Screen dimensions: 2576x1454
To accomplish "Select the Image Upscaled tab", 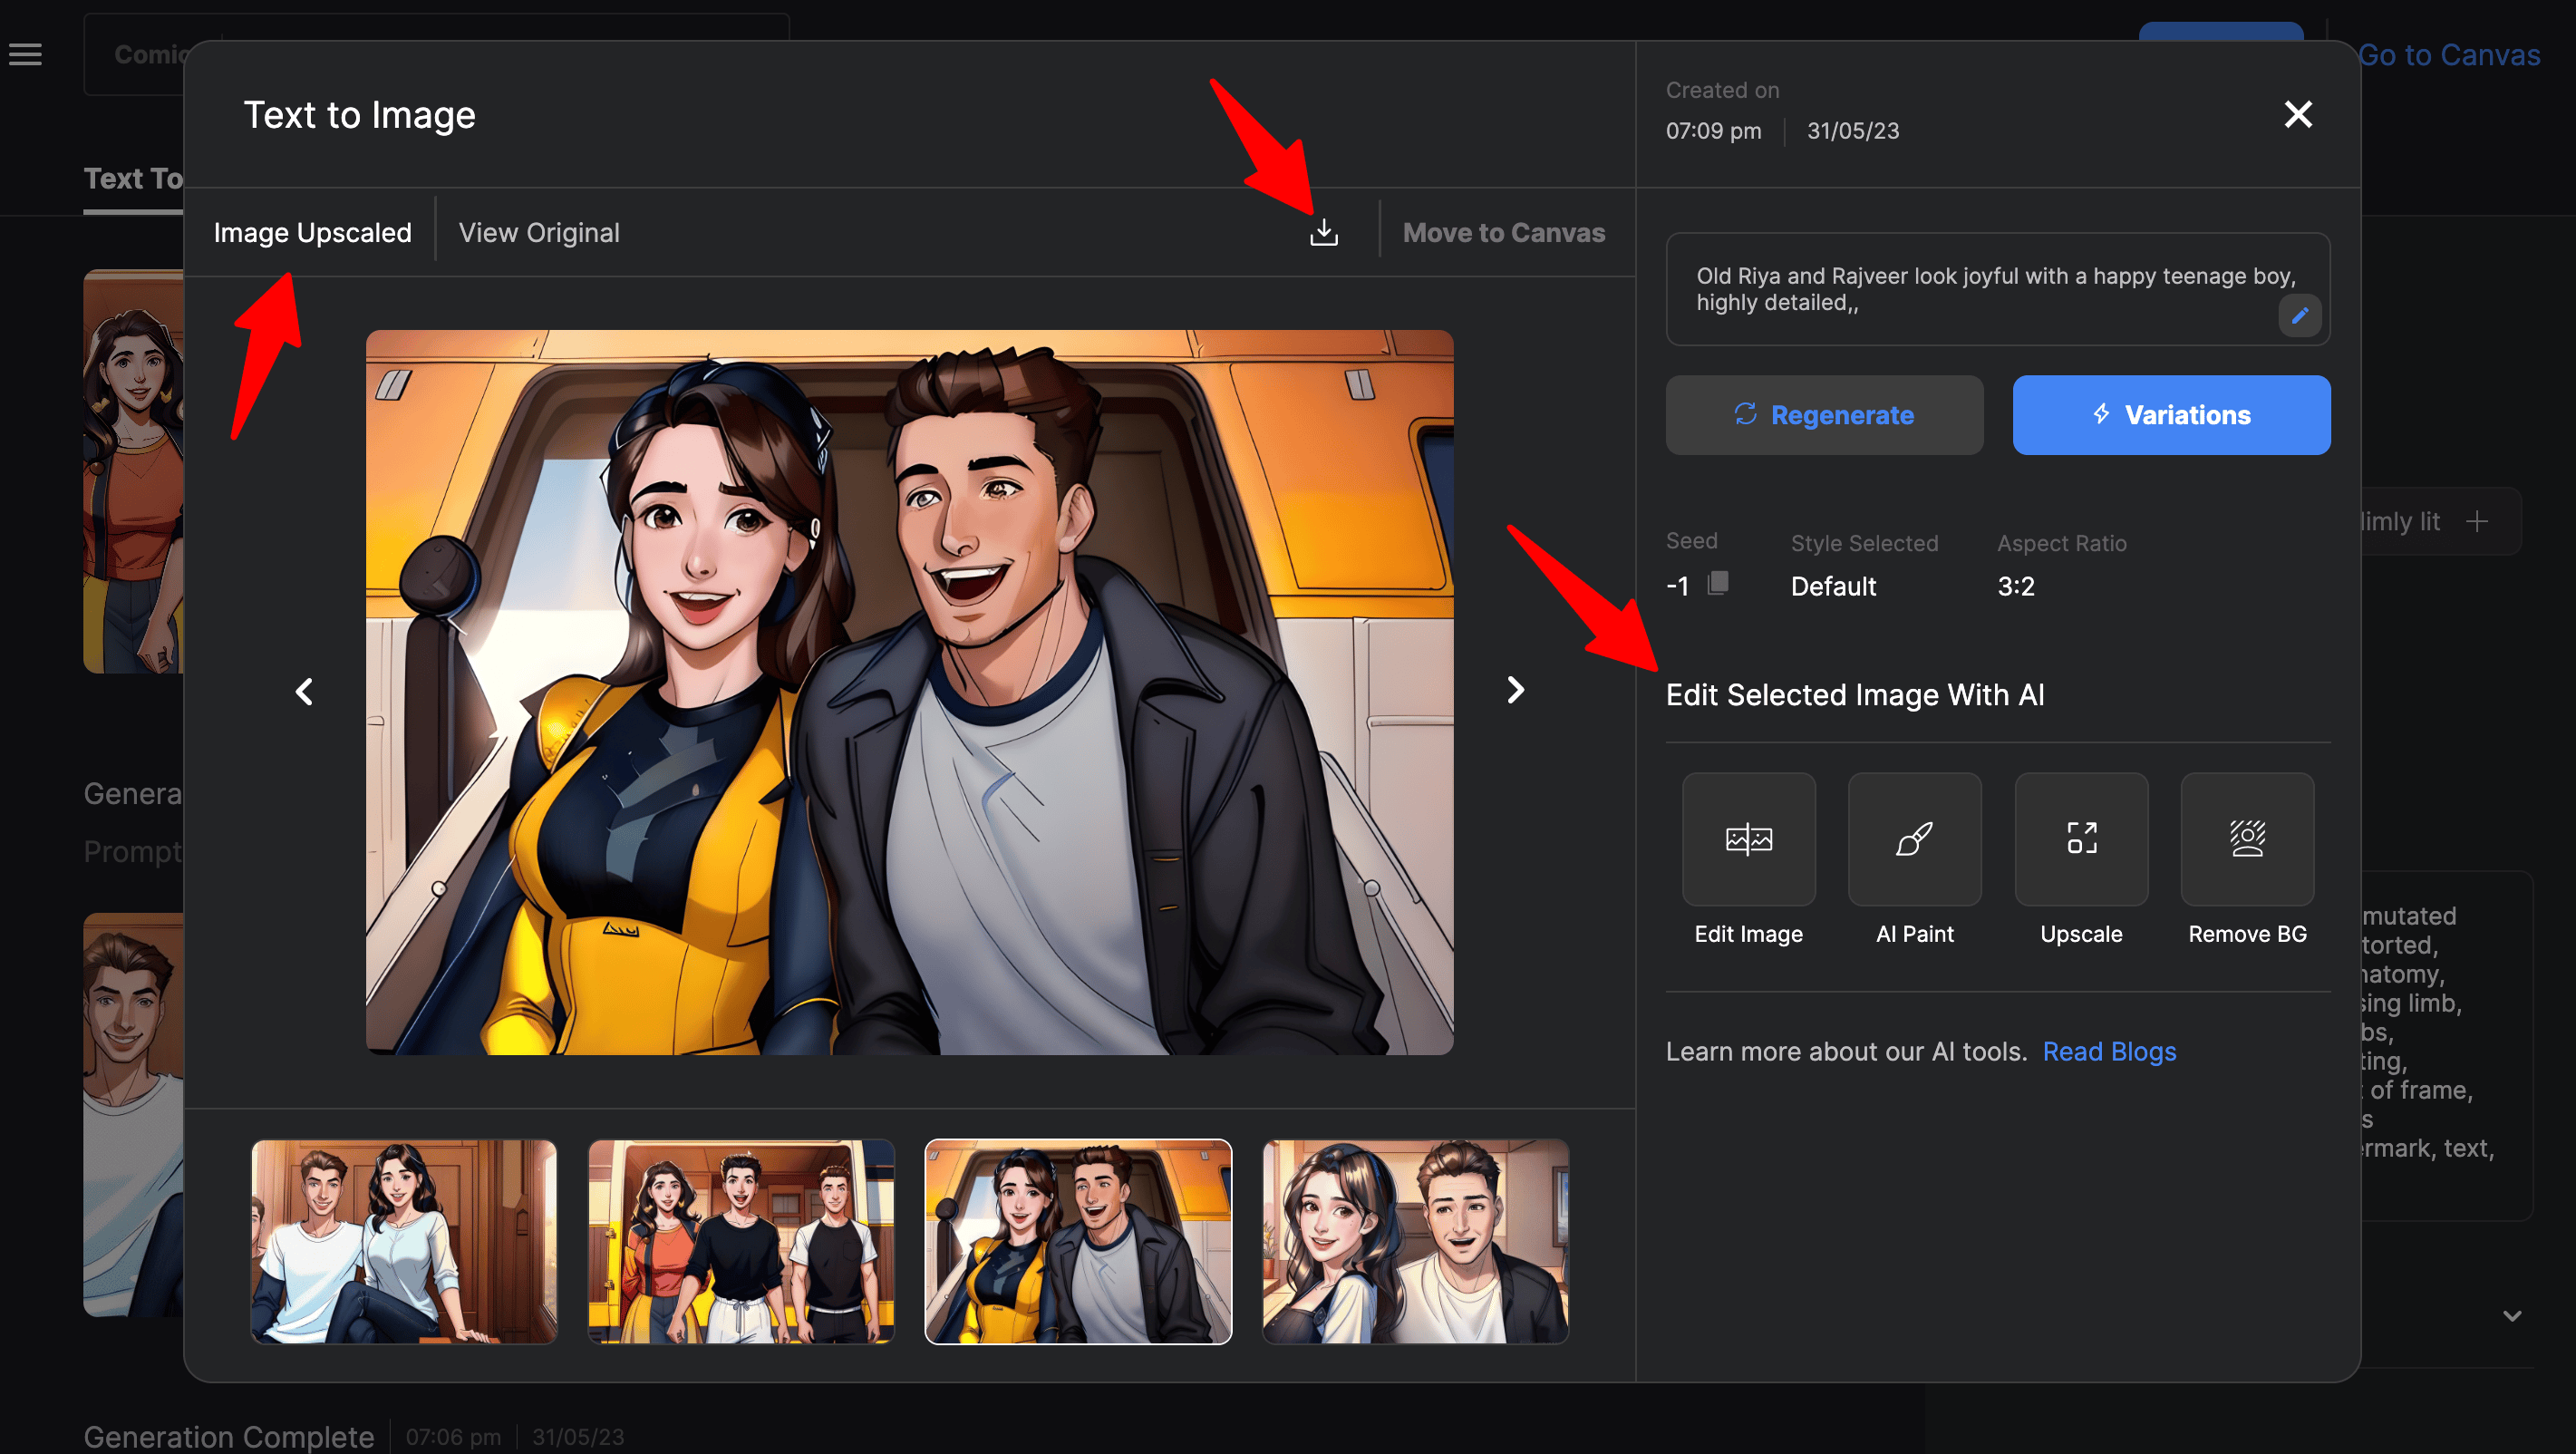I will coord(312,232).
